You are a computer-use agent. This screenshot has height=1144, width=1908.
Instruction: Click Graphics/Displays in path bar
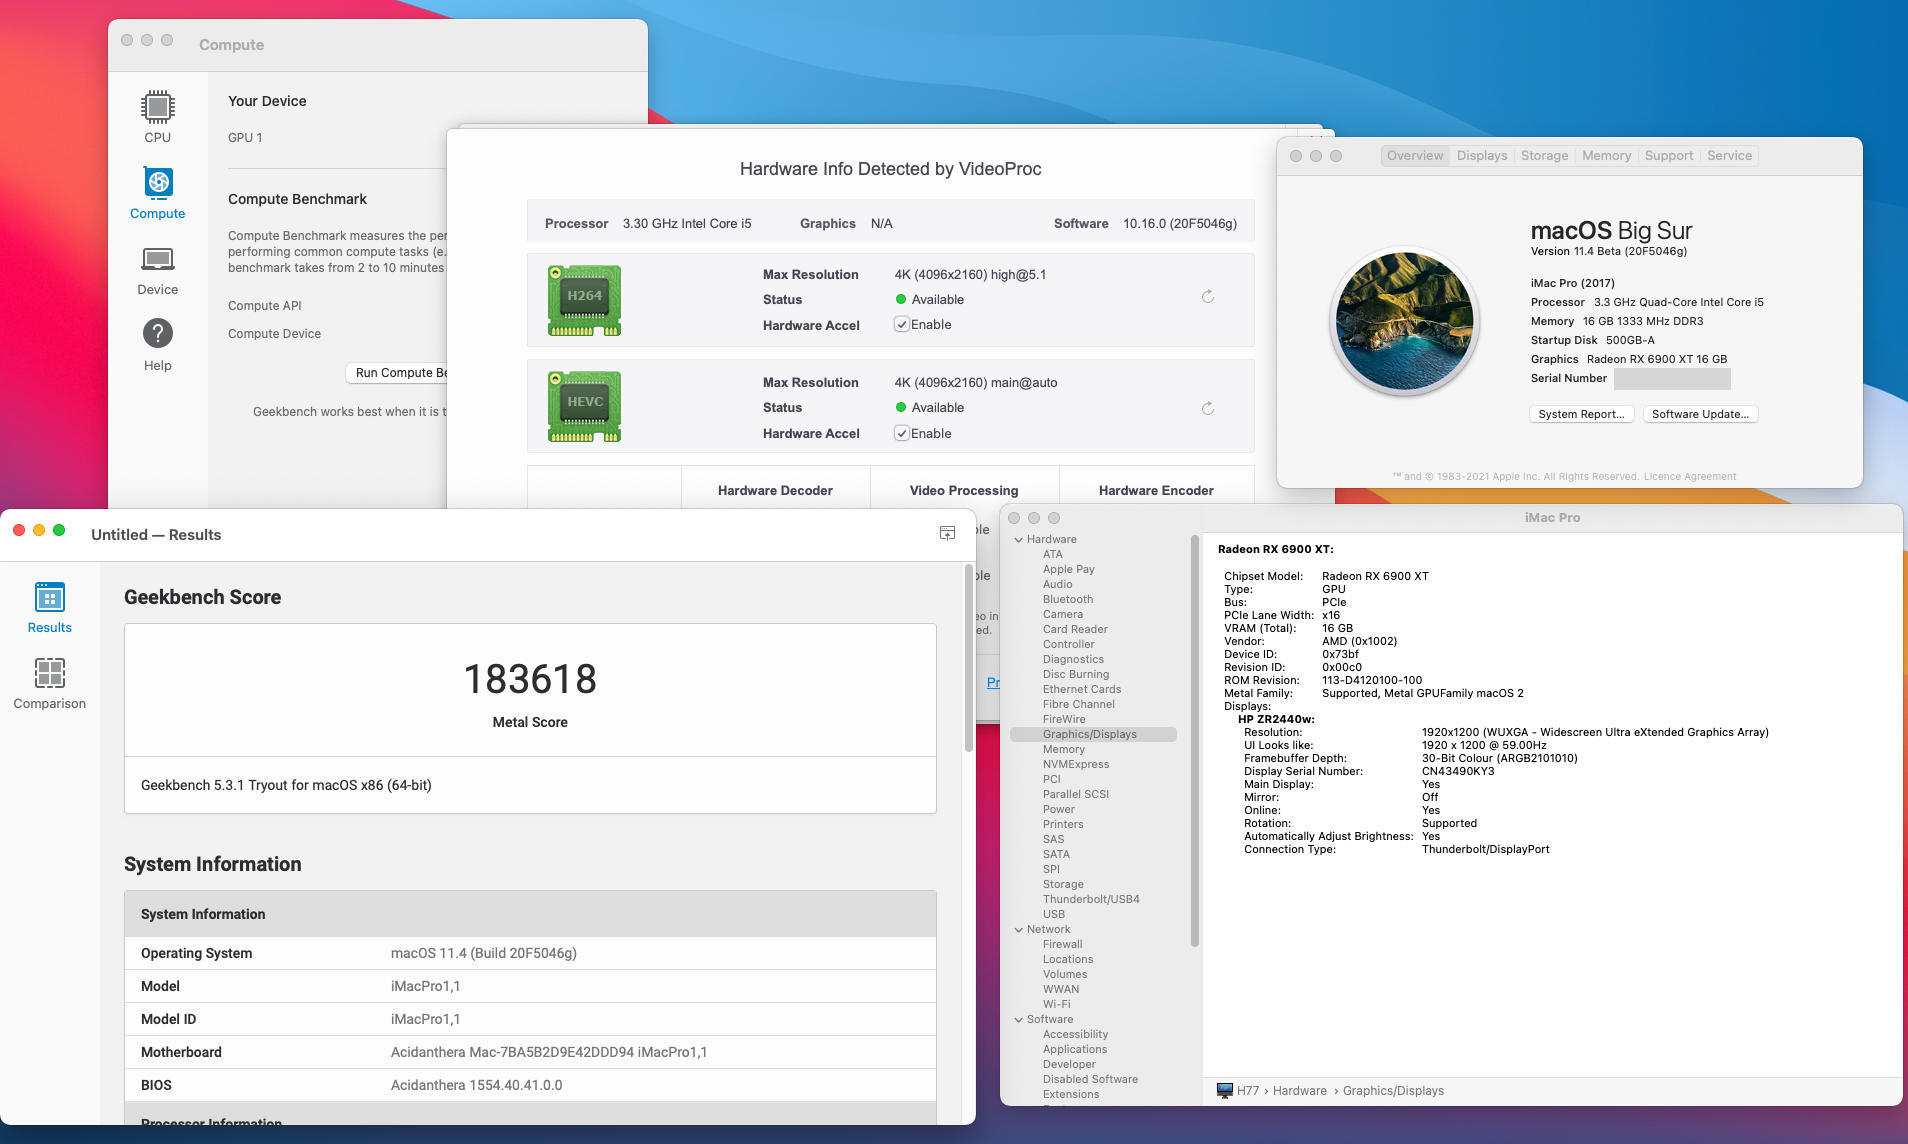[x=1393, y=1091]
